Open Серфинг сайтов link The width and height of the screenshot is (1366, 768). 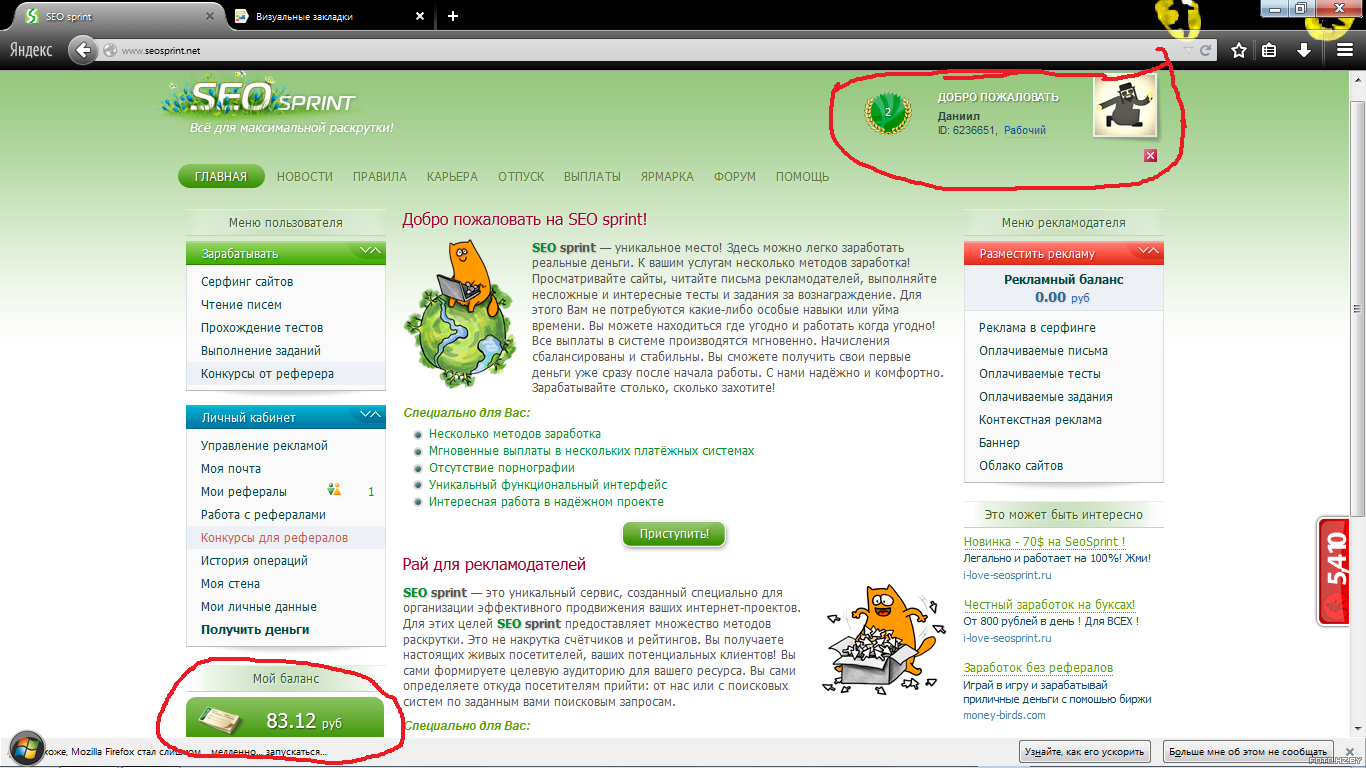click(247, 282)
